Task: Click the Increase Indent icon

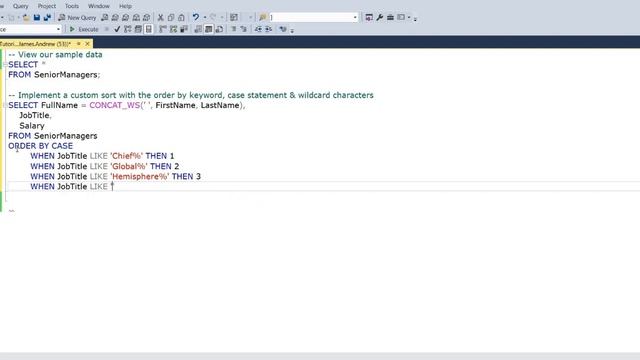Action: (269, 29)
